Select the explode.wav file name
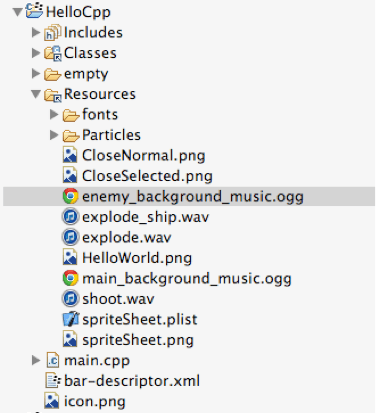The height and width of the screenshot is (414, 376). [x=127, y=238]
